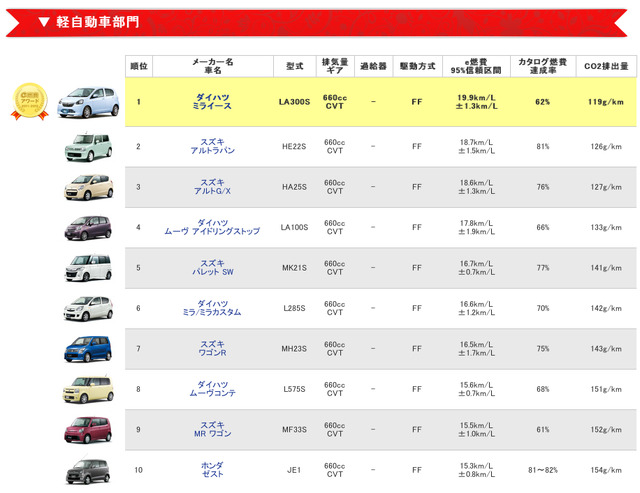The width and height of the screenshot is (640, 493).
Task: Select the スズキ ワゴンR link
Action: 212,349
